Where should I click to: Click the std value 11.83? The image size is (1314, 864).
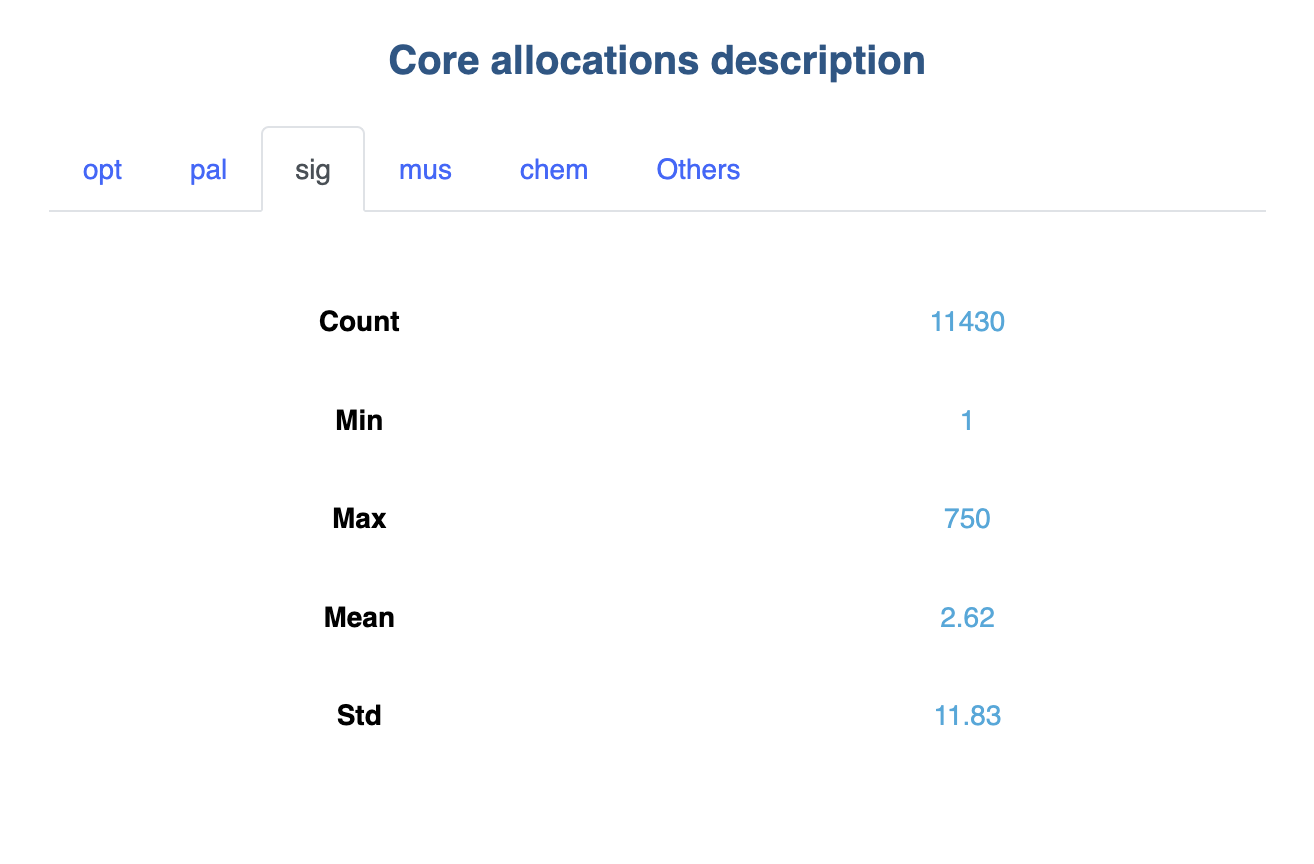coord(967,716)
